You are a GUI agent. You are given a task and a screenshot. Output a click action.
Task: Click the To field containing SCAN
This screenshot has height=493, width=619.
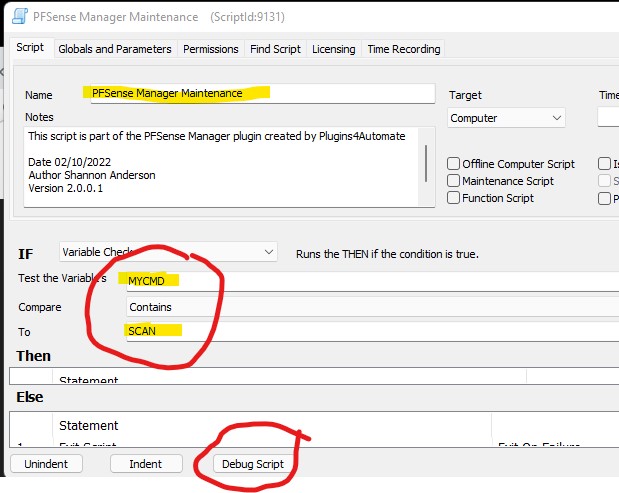point(370,331)
